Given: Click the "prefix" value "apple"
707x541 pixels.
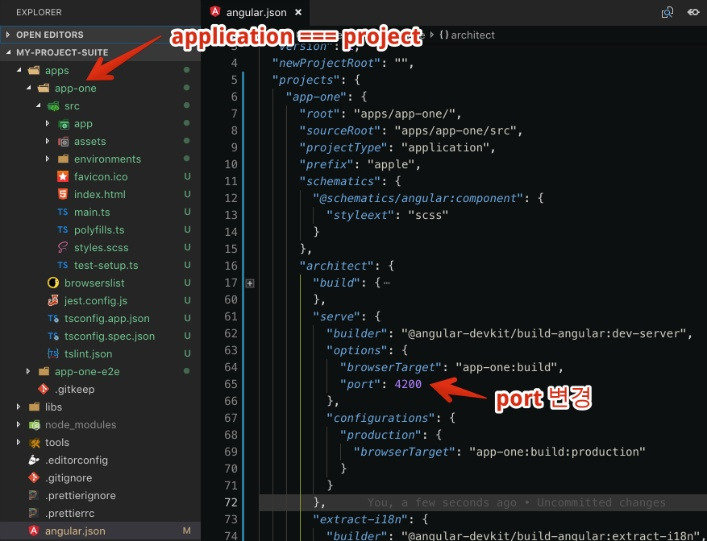Looking at the screenshot, I should click(x=391, y=165).
